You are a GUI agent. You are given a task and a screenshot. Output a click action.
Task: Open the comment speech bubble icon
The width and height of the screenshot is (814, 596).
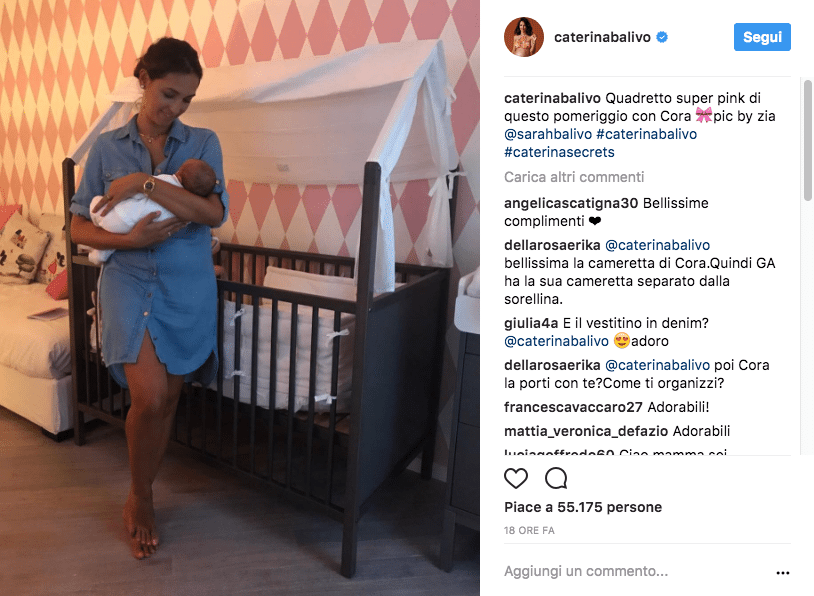(x=556, y=478)
